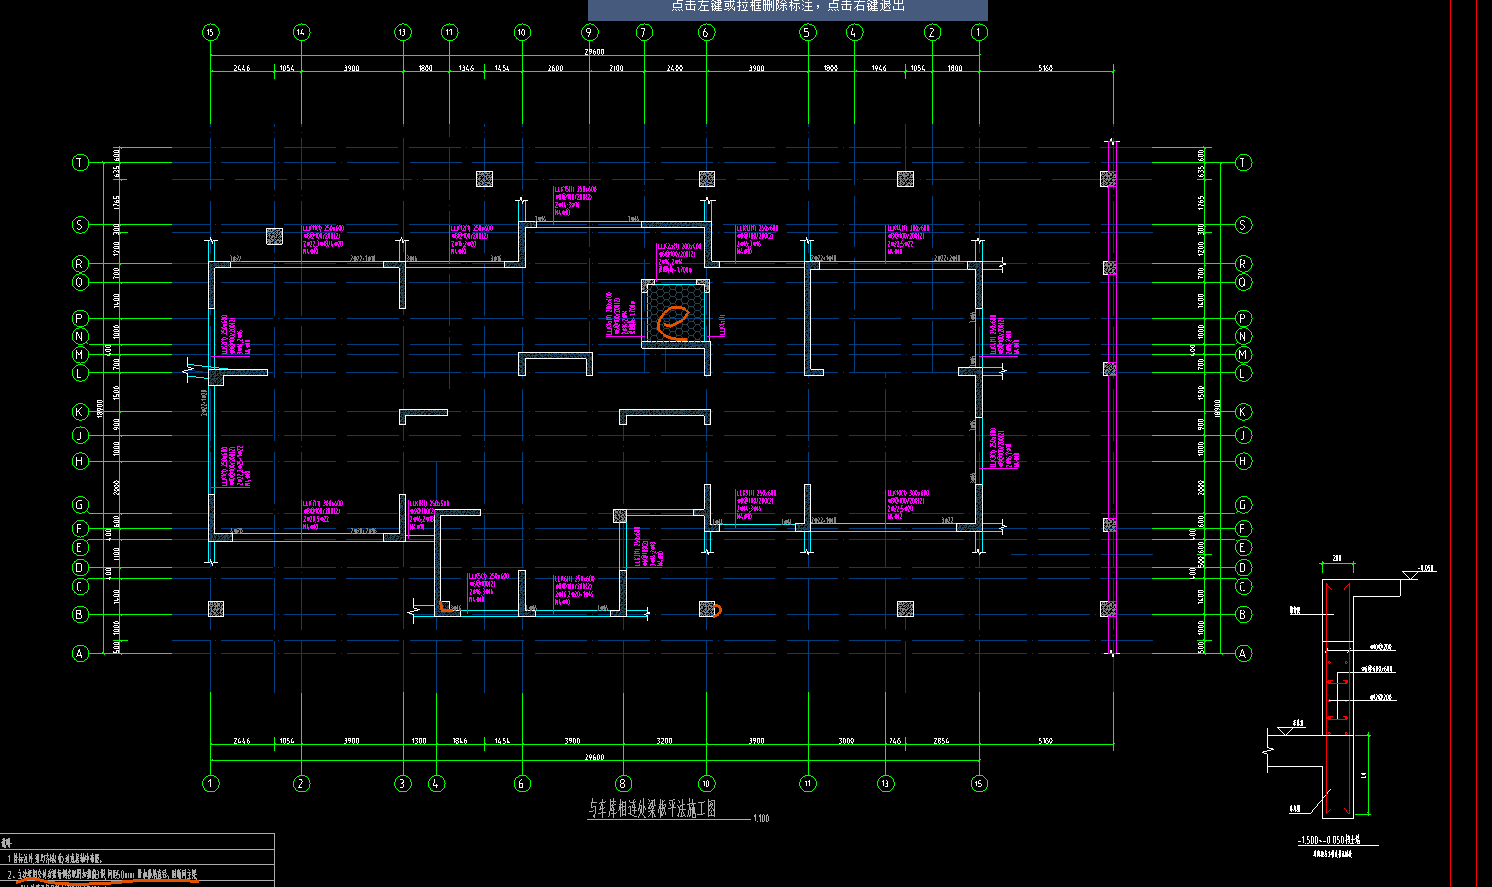Click axis bubble A on the right side

coord(1243,653)
